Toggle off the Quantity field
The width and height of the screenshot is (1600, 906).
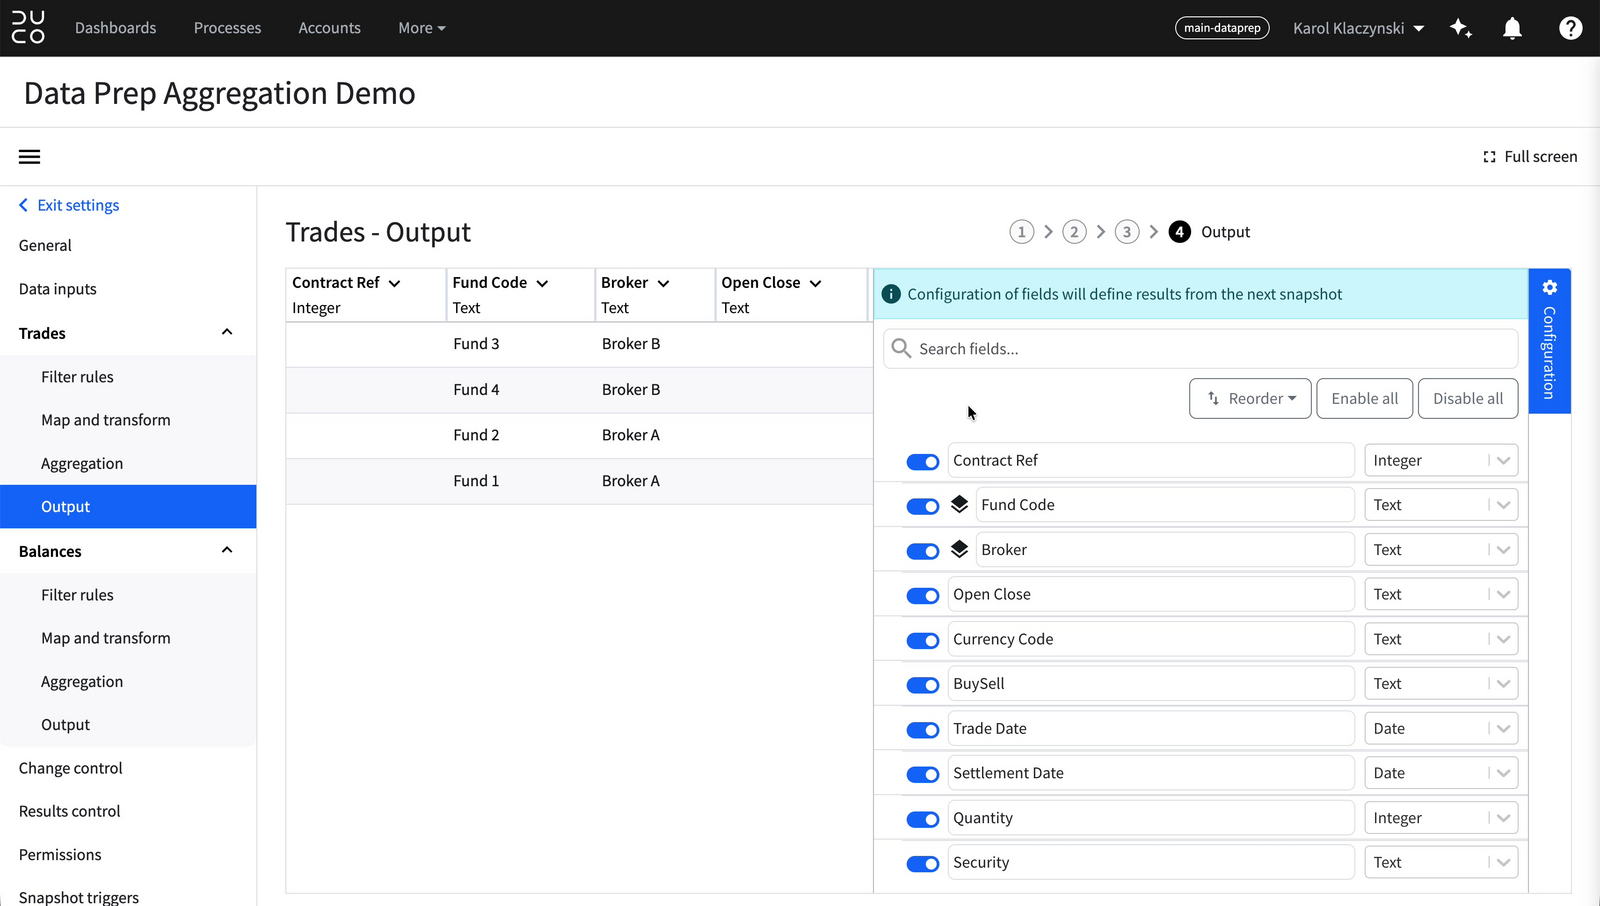pos(923,819)
